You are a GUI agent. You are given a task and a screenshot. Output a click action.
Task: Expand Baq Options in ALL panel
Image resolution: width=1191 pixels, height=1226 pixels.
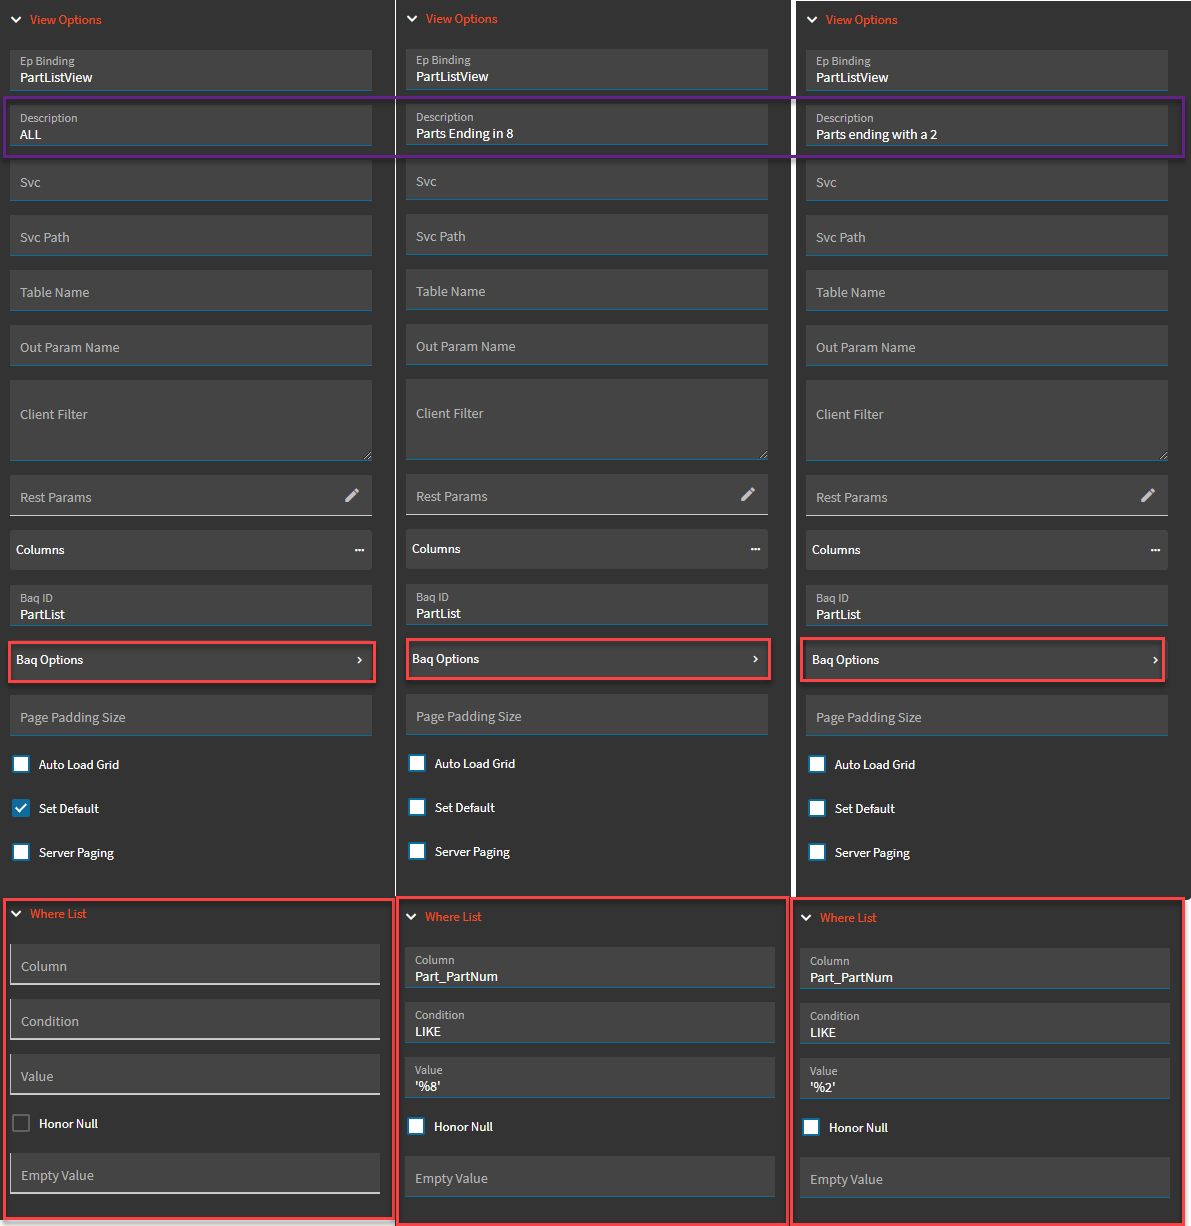(191, 660)
